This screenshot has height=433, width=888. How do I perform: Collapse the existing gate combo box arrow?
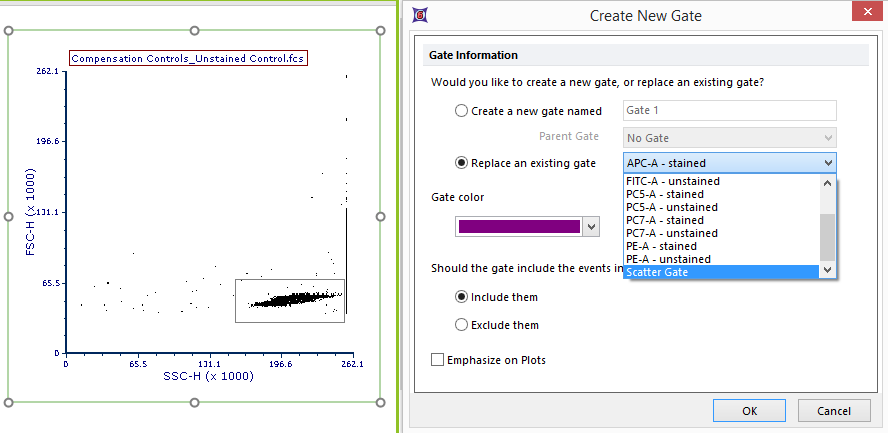[827, 163]
